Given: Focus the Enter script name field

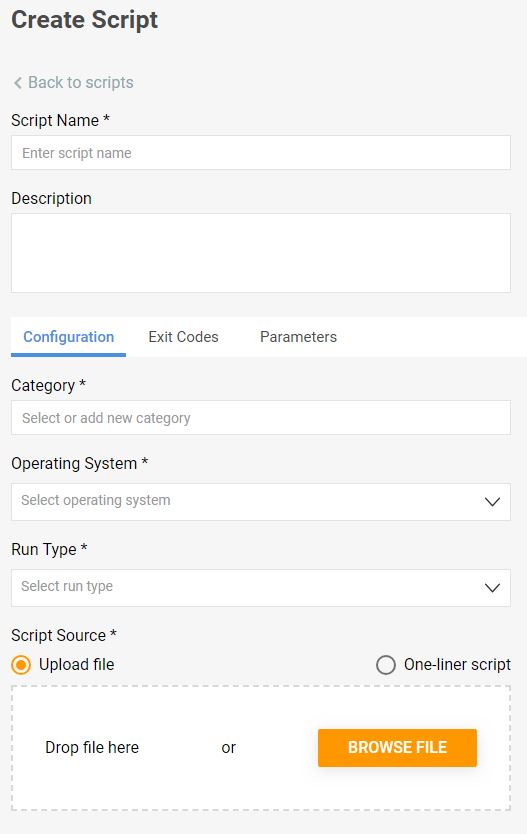Looking at the screenshot, I should [261, 153].
